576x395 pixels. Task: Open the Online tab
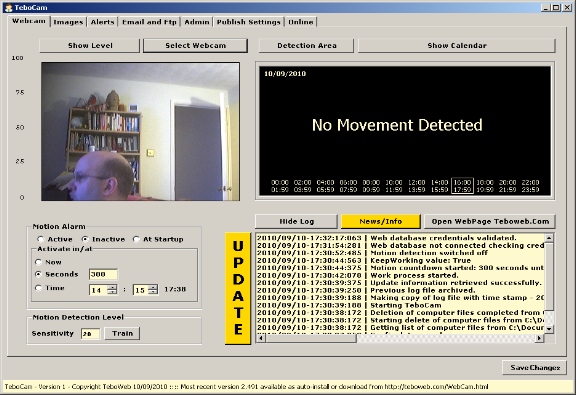click(x=300, y=22)
